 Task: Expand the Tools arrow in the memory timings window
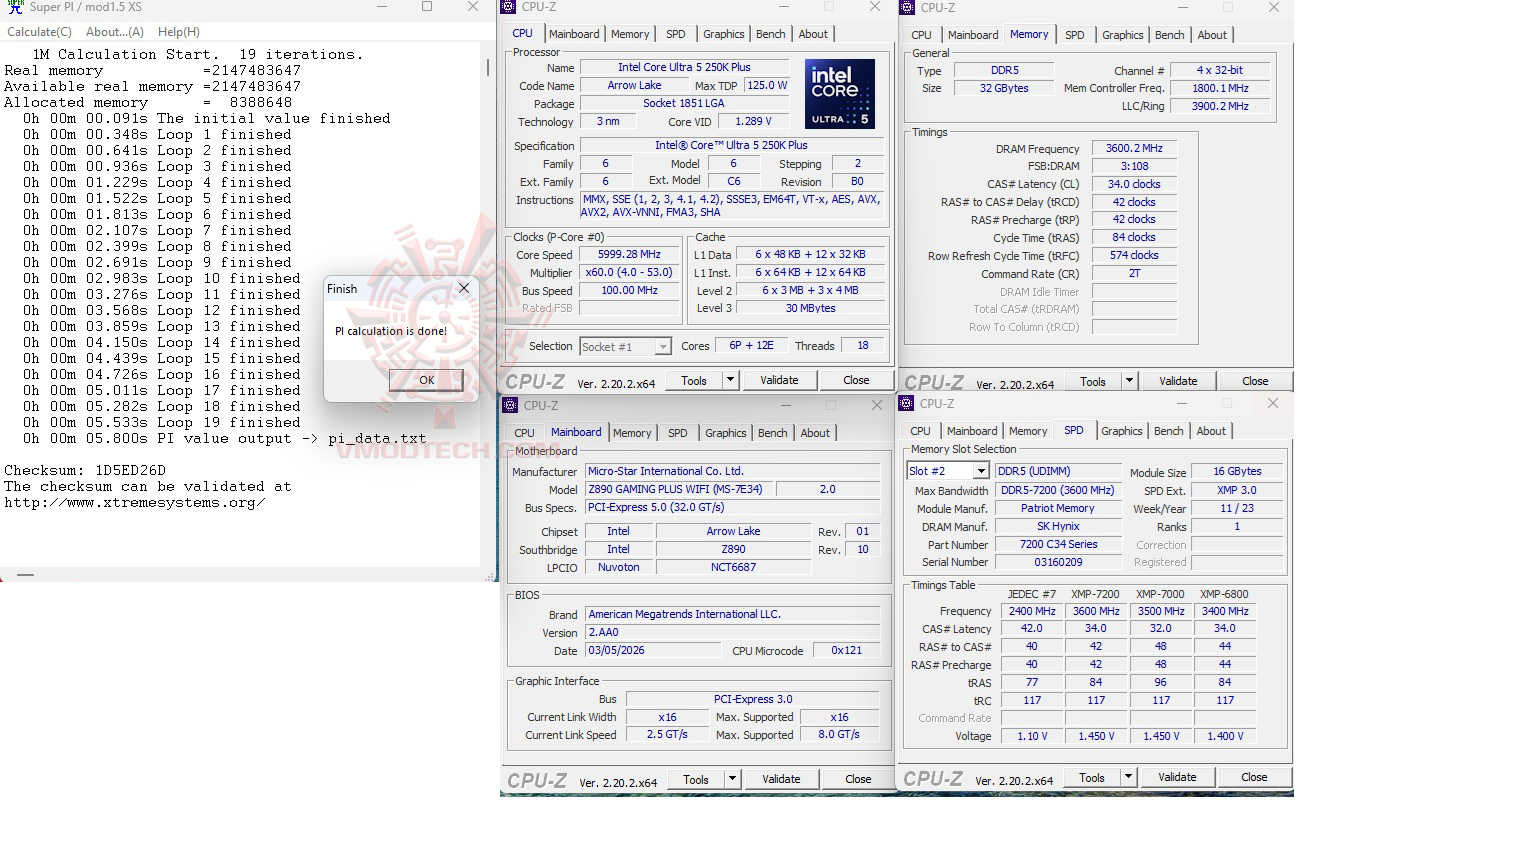click(1129, 381)
